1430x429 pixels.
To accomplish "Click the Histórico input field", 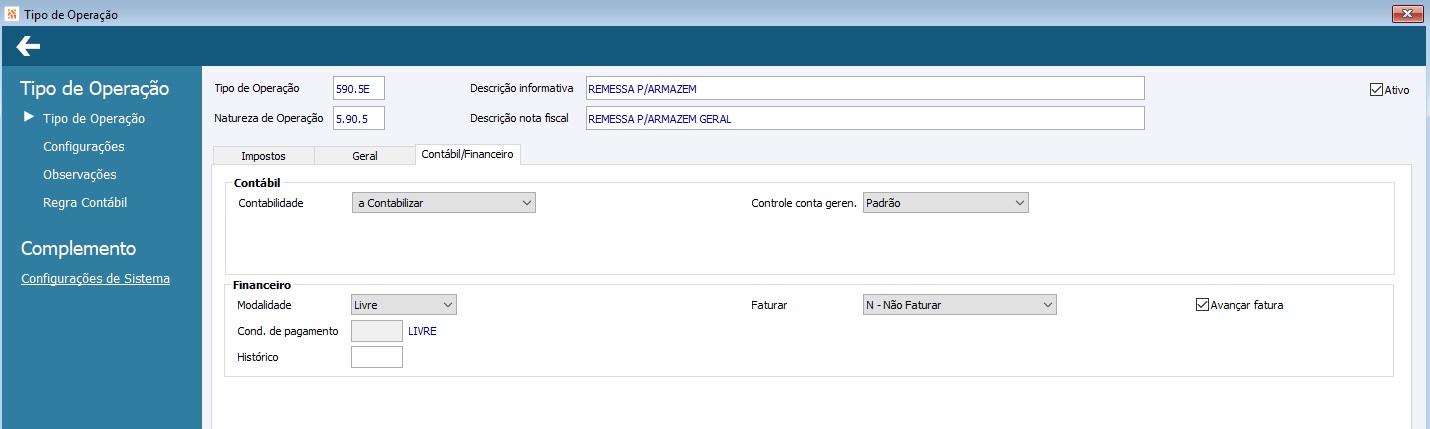I will [x=377, y=357].
